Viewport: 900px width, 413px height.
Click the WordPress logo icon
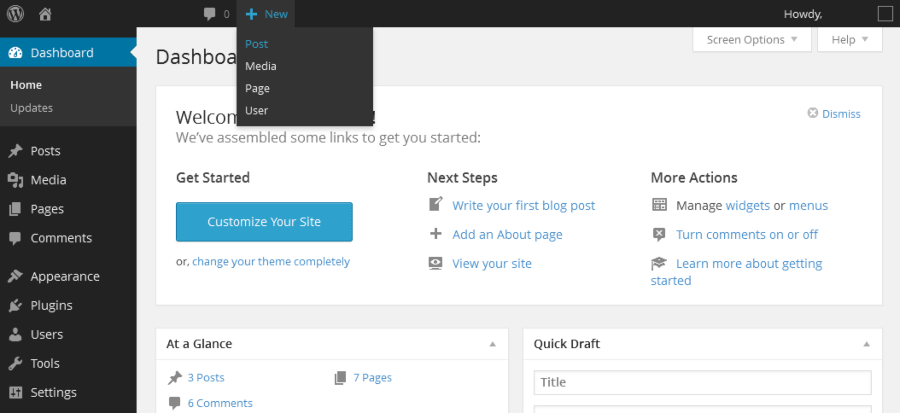tap(15, 14)
